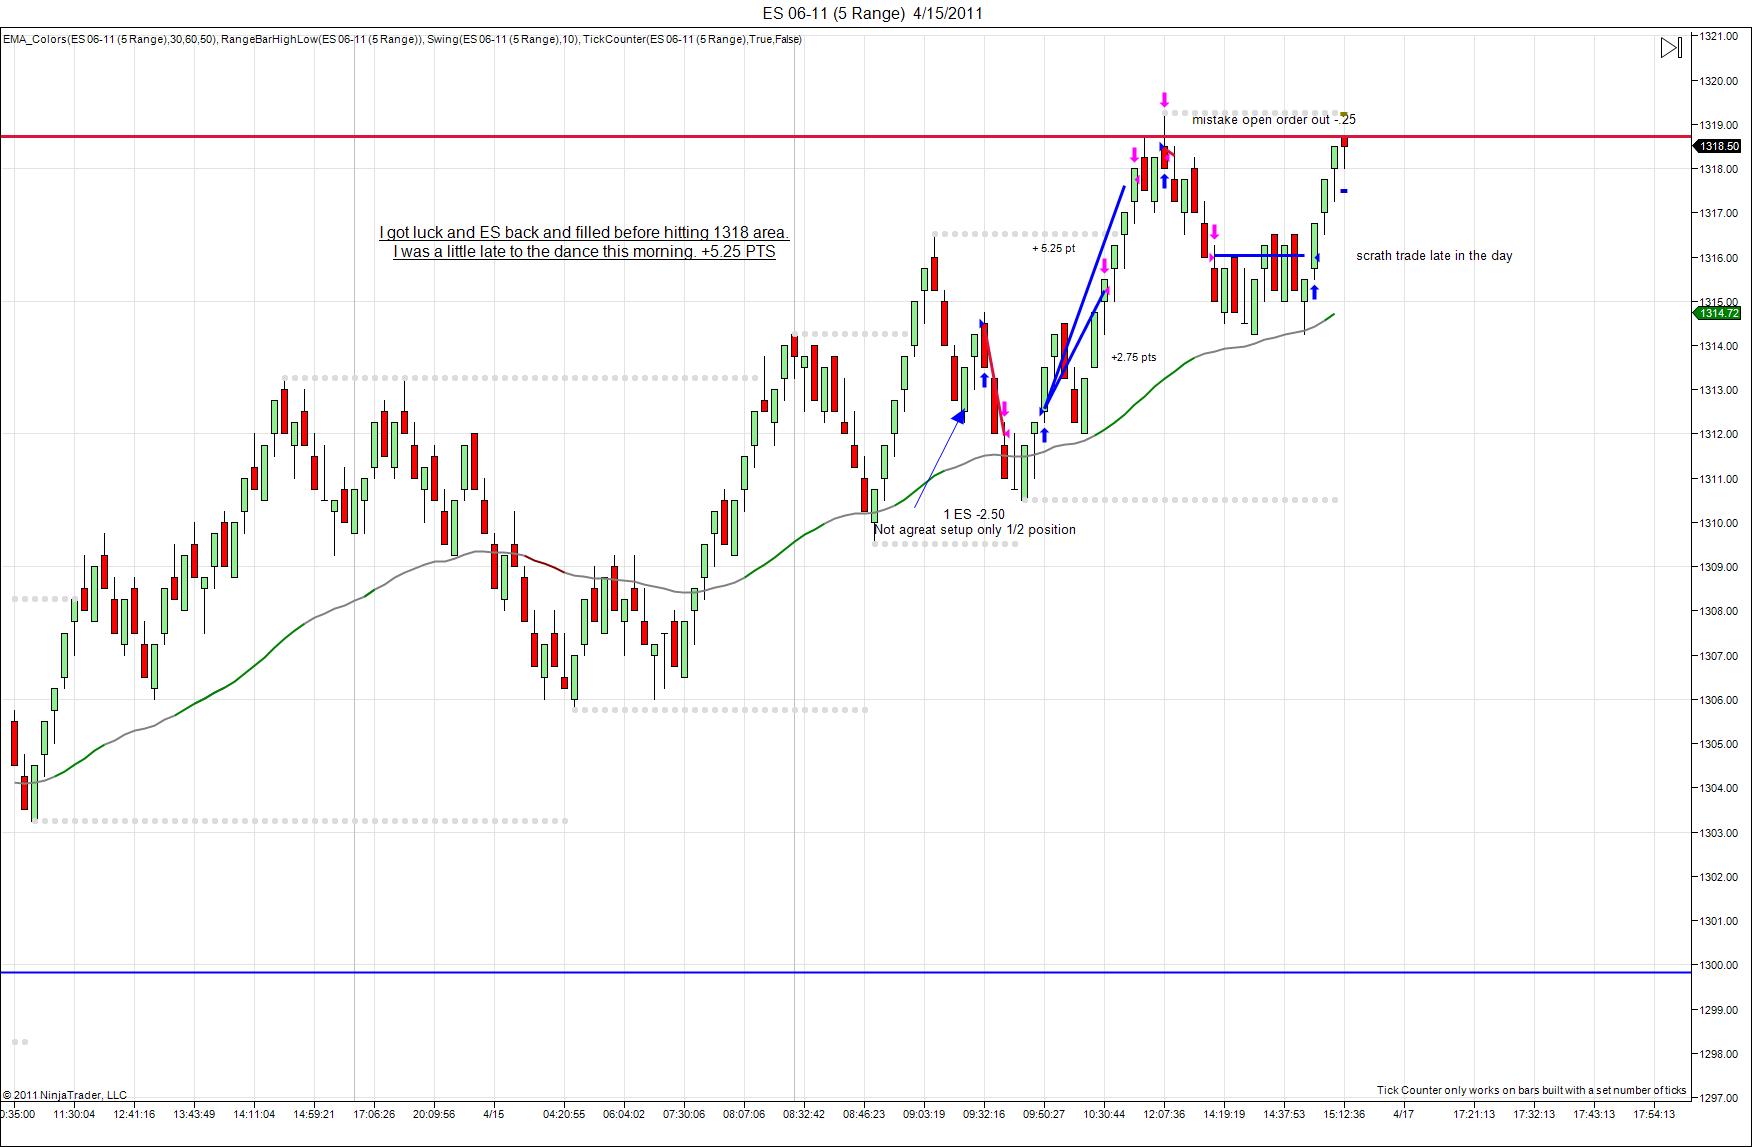Click the 4/15 date label on time axis
Image resolution: width=1752 pixels, height=1147 pixels.
click(493, 1113)
